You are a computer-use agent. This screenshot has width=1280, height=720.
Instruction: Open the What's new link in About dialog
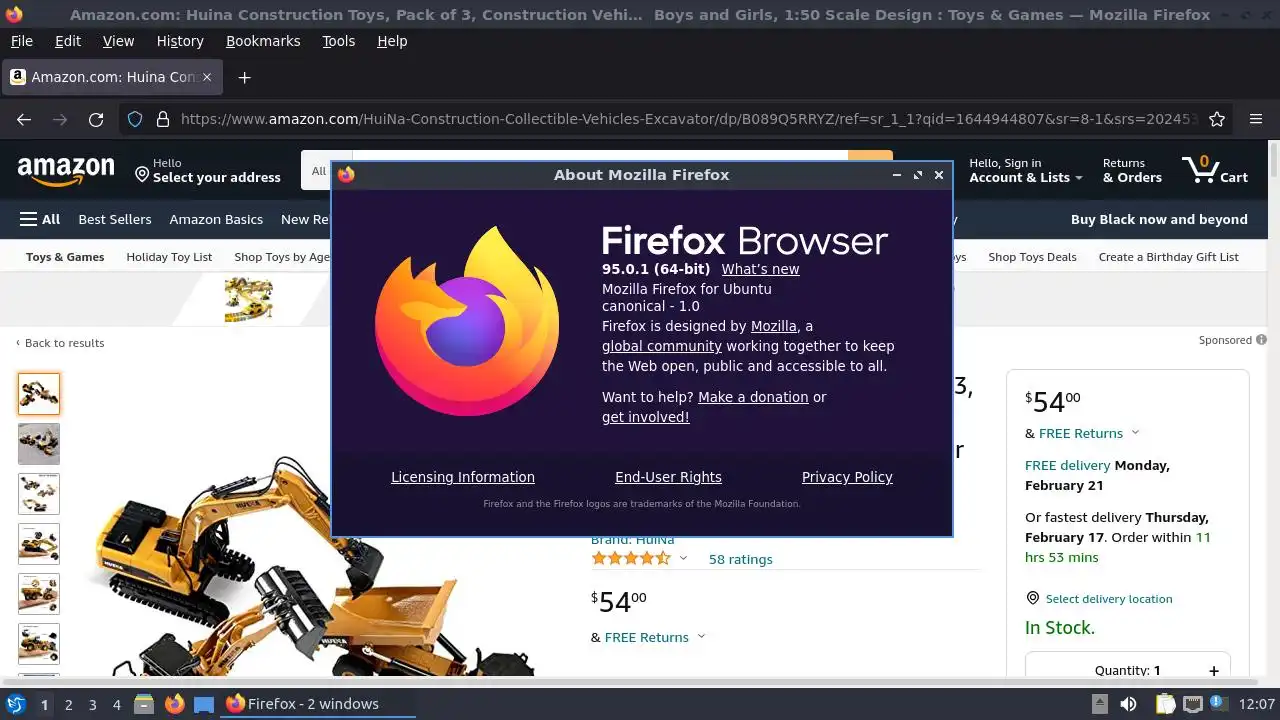[760, 269]
